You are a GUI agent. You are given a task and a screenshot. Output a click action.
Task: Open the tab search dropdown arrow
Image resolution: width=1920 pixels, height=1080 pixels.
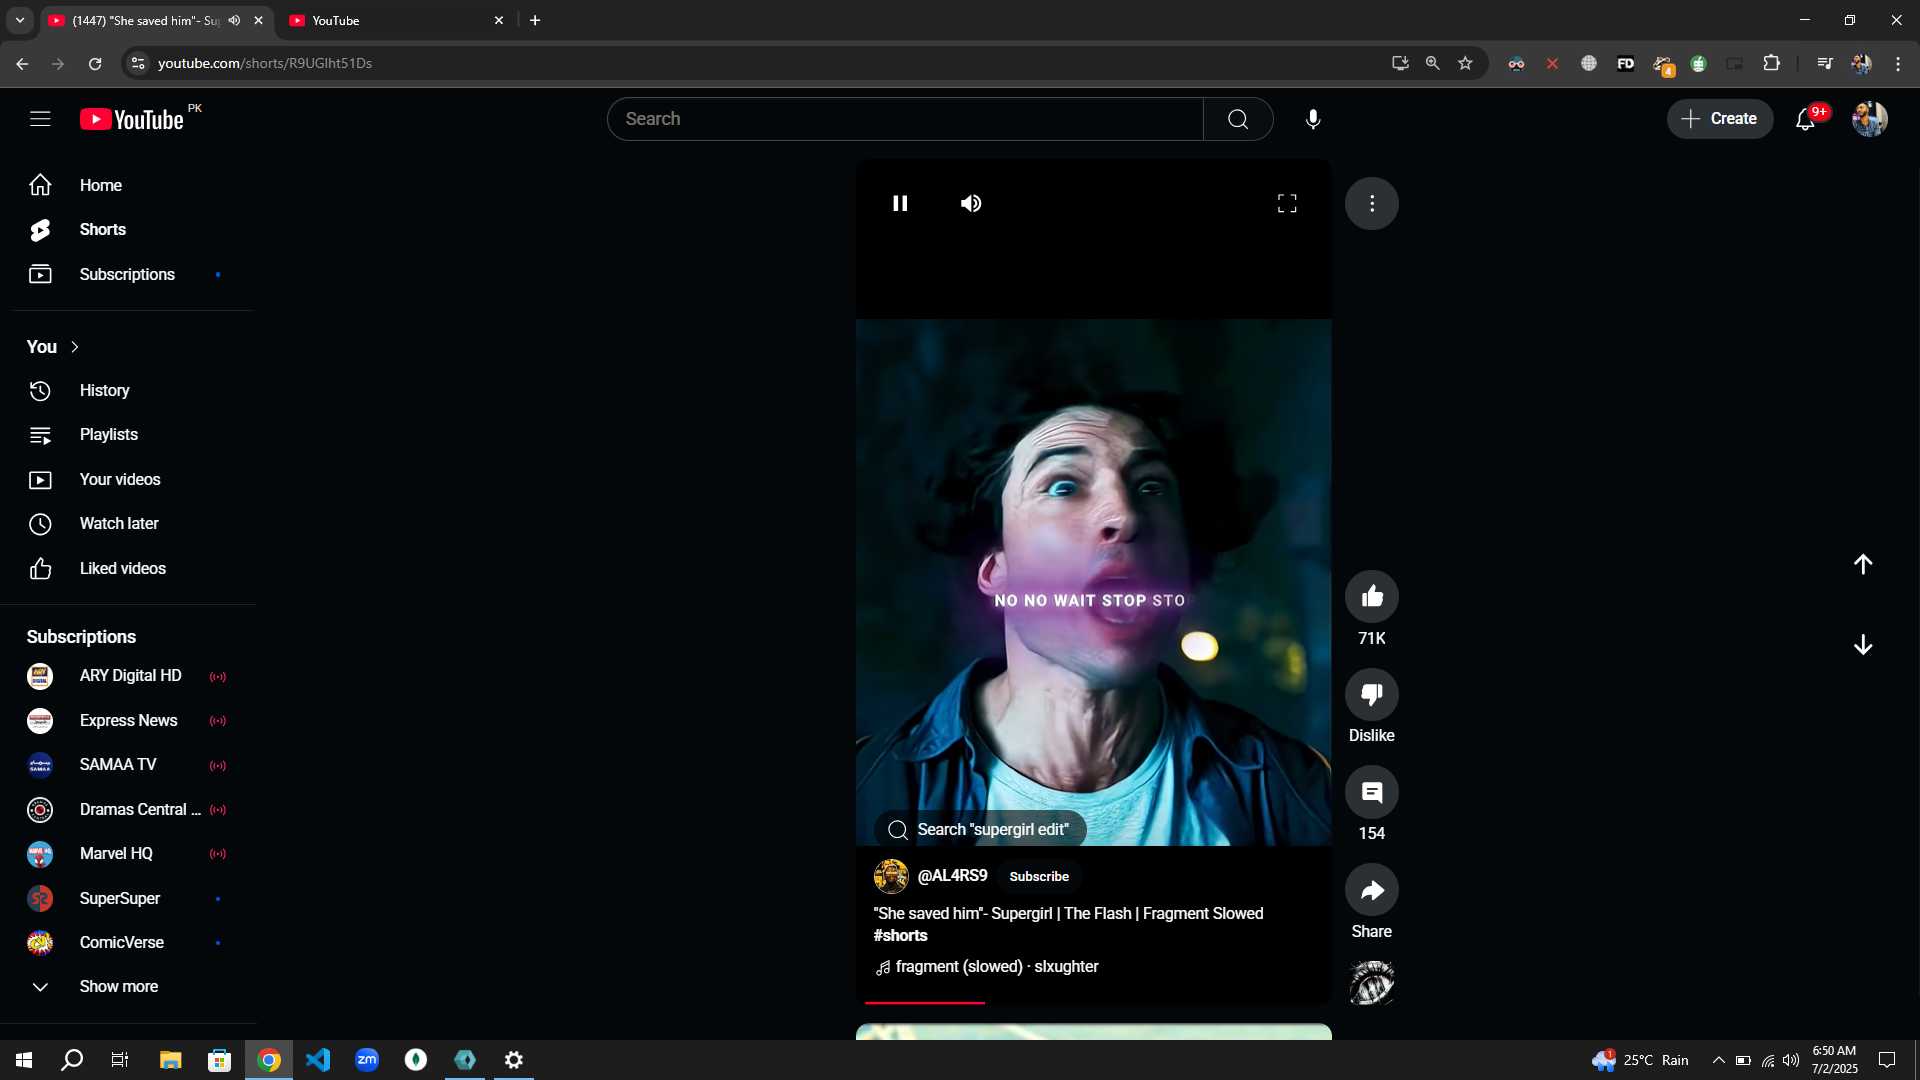coord(19,20)
